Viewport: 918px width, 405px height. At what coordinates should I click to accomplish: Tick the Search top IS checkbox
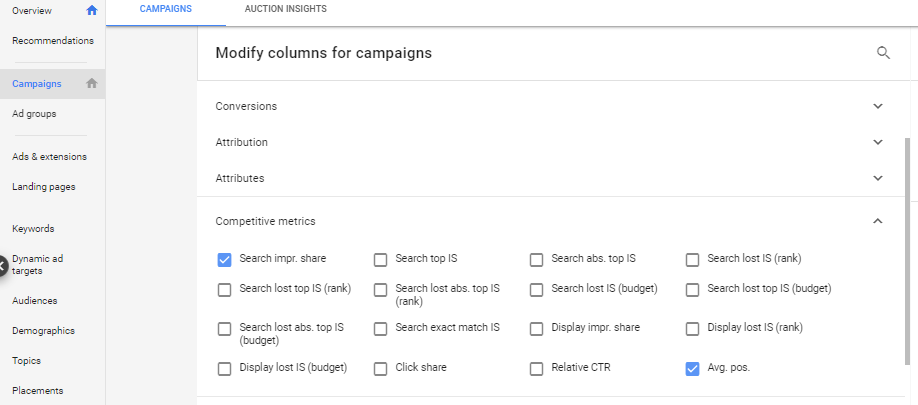tap(380, 260)
